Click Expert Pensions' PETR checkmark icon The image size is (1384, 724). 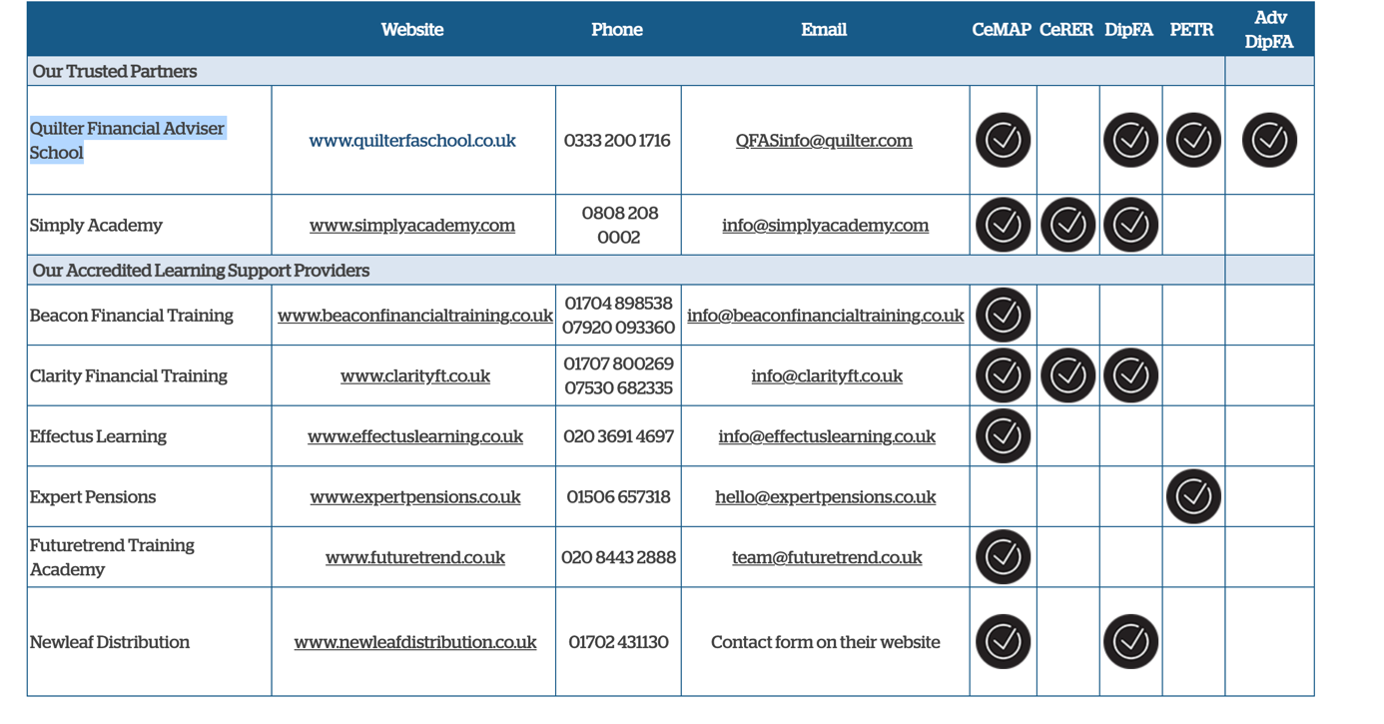(1193, 497)
